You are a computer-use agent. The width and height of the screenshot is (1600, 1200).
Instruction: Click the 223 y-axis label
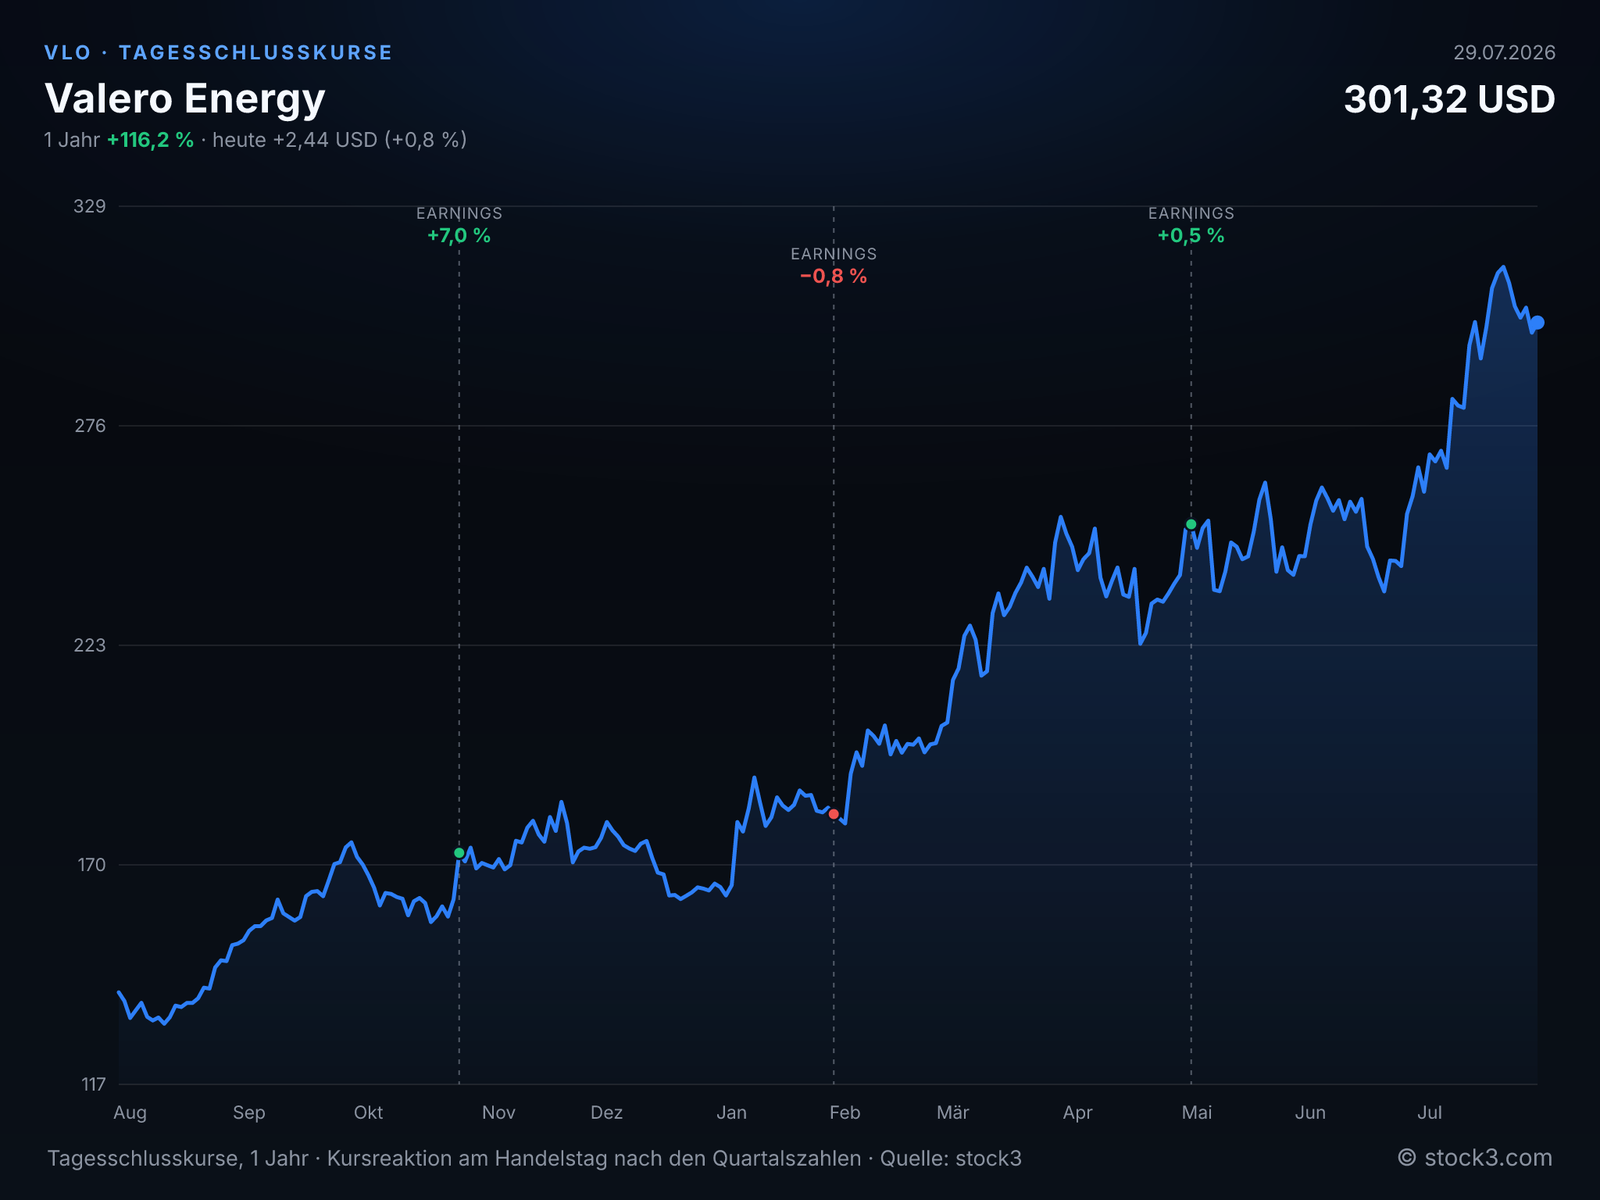point(89,645)
